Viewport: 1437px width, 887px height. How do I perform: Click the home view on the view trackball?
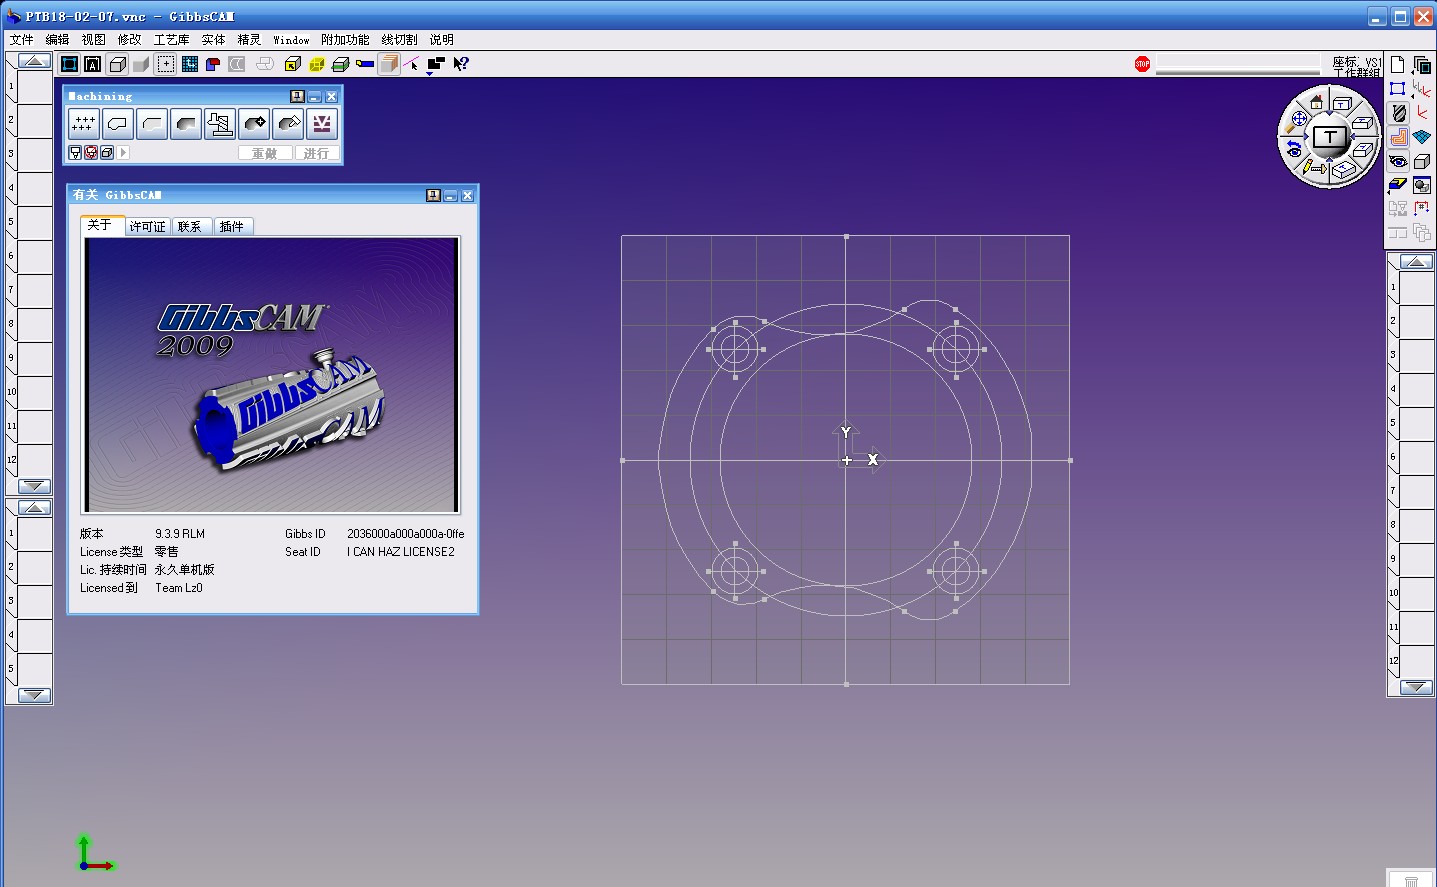[x=1316, y=102]
